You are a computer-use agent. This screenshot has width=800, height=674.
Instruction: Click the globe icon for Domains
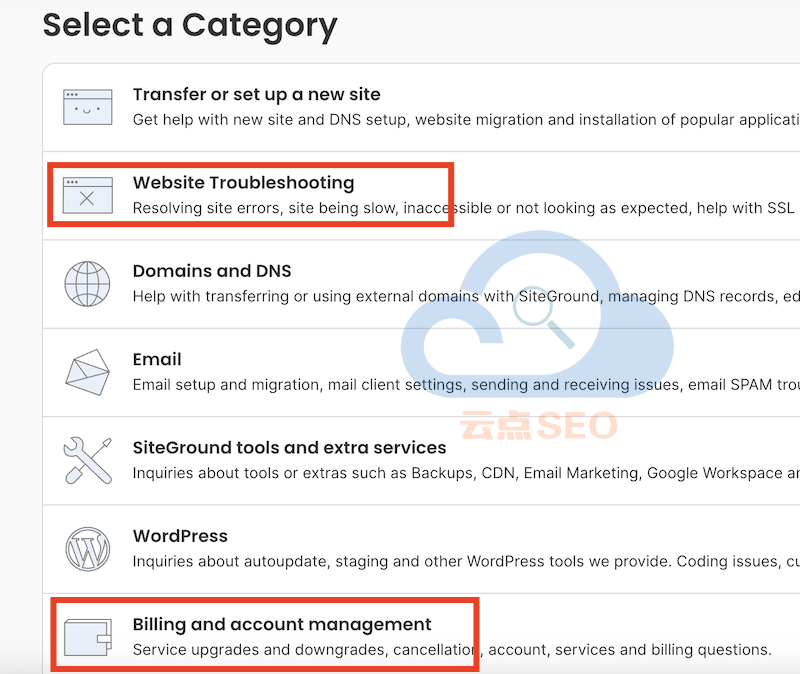[87, 284]
